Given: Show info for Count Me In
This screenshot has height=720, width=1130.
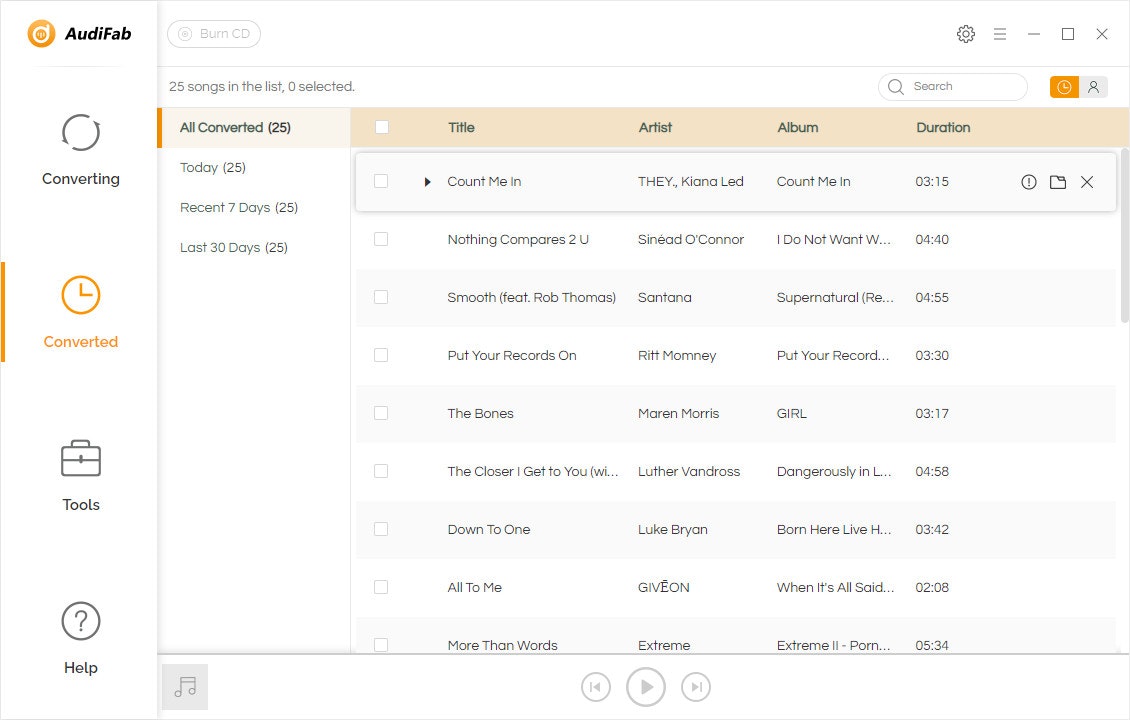Looking at the screenshot, I should click(x=1028, y=182).
